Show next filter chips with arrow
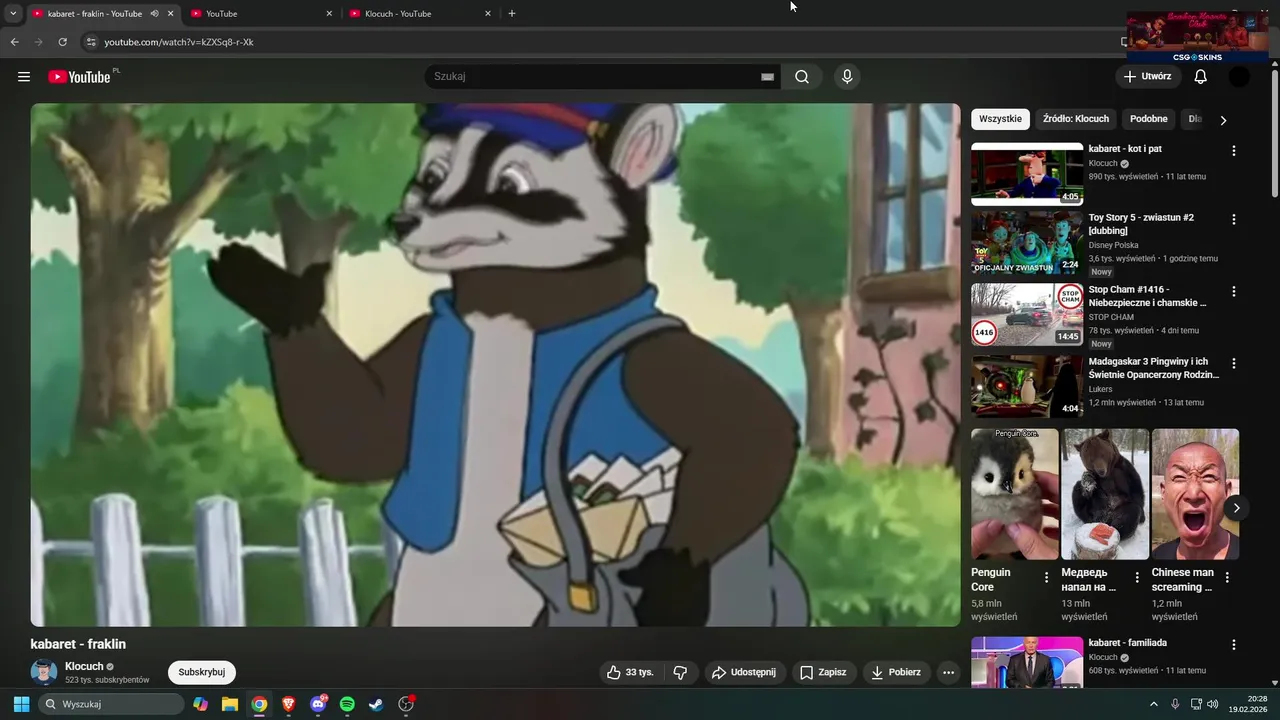 coord(1223,120)
